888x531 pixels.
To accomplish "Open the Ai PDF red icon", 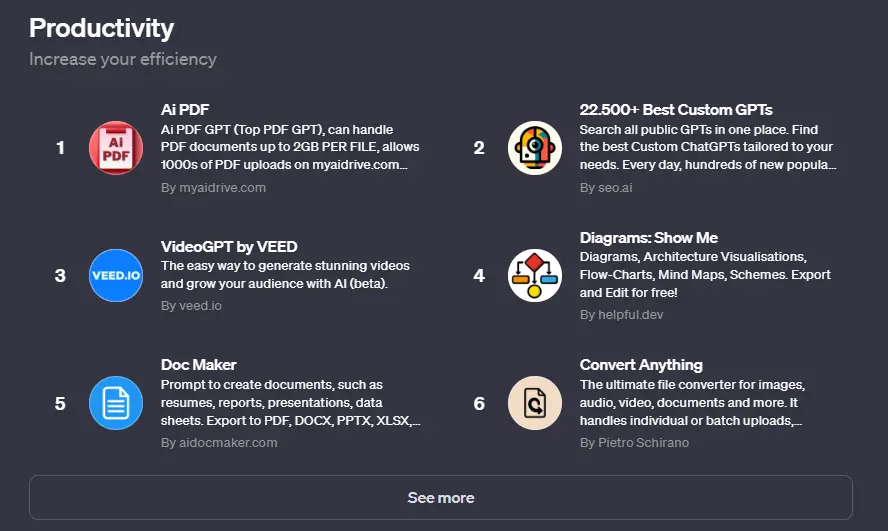I will click(116, 148).
